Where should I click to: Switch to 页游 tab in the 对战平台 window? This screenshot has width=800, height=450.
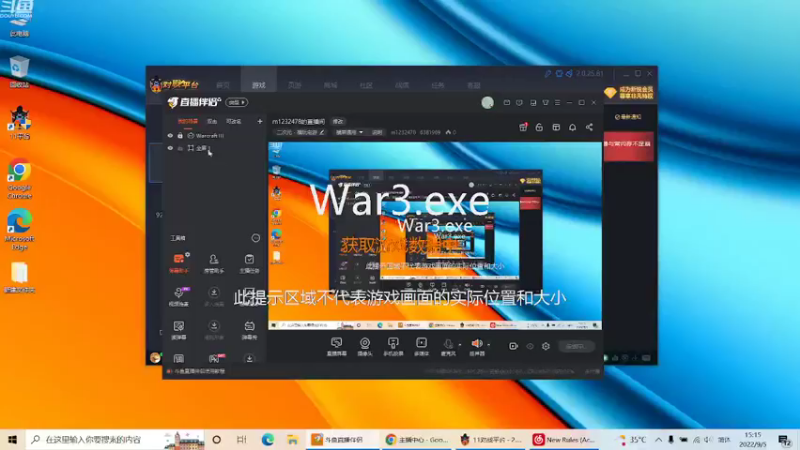coord(294,85)
